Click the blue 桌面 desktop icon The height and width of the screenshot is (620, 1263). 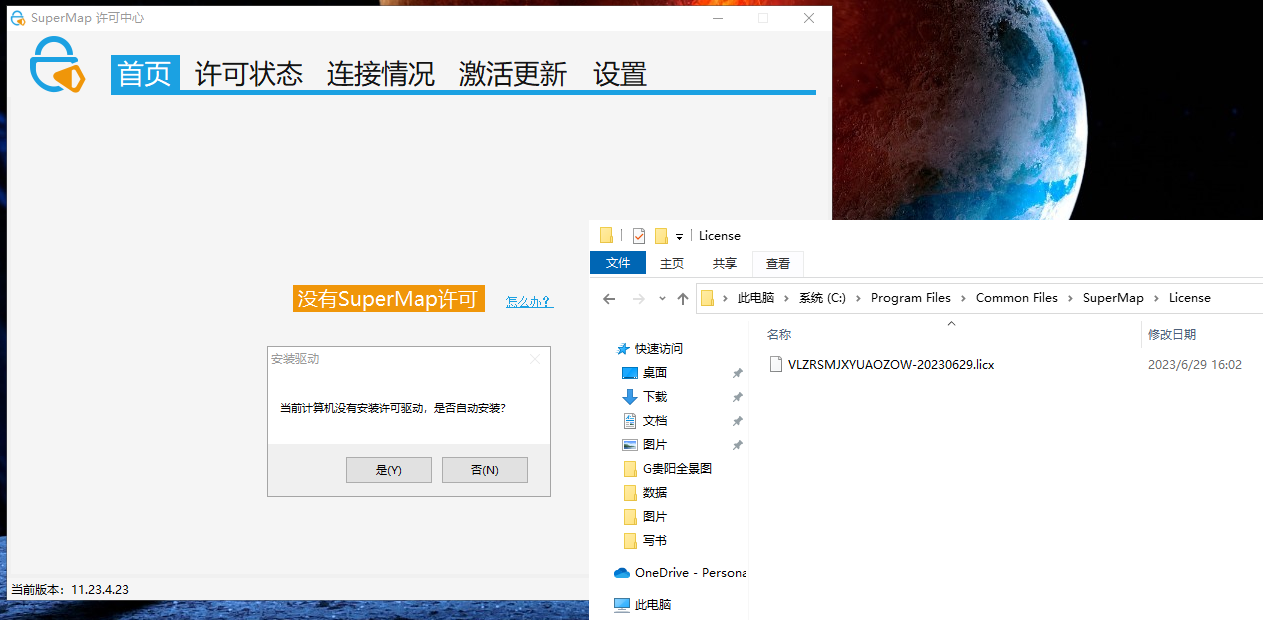click(x=630, y=372)
